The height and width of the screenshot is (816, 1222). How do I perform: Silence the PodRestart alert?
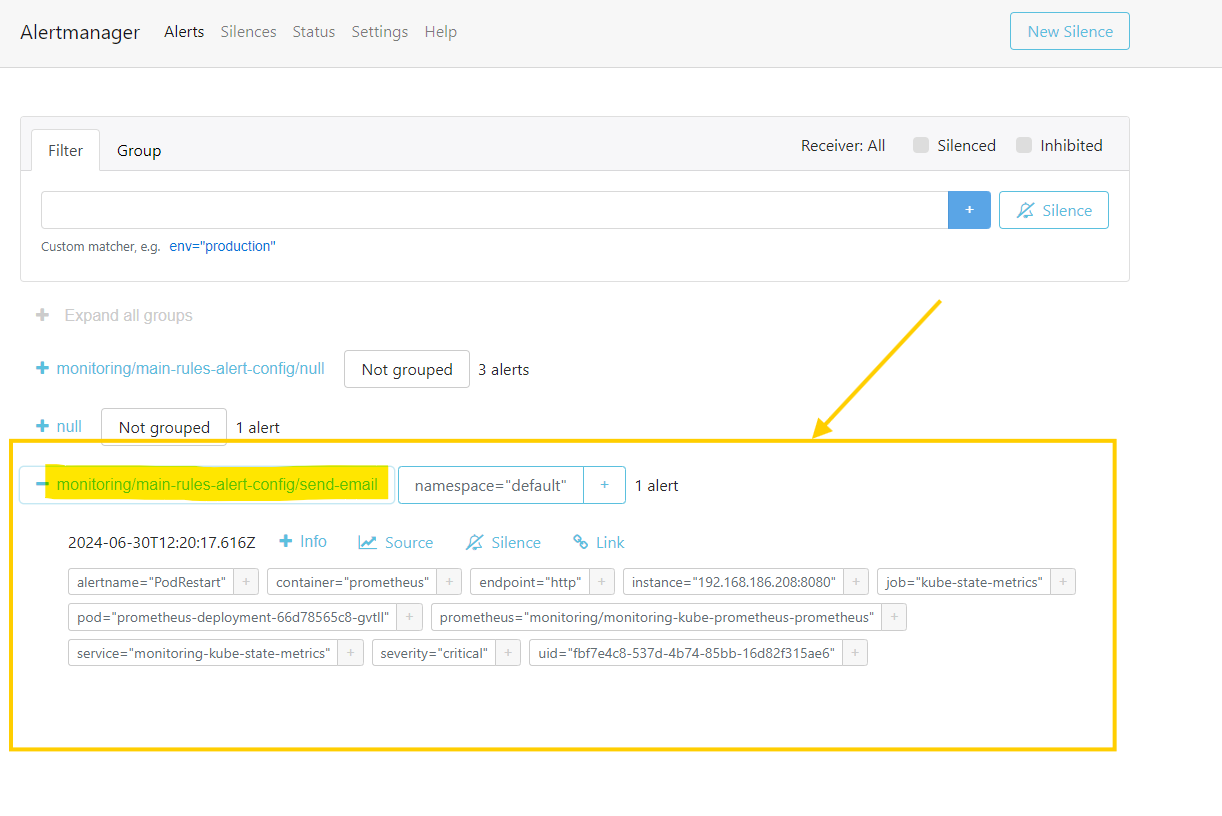pos(503,542)
